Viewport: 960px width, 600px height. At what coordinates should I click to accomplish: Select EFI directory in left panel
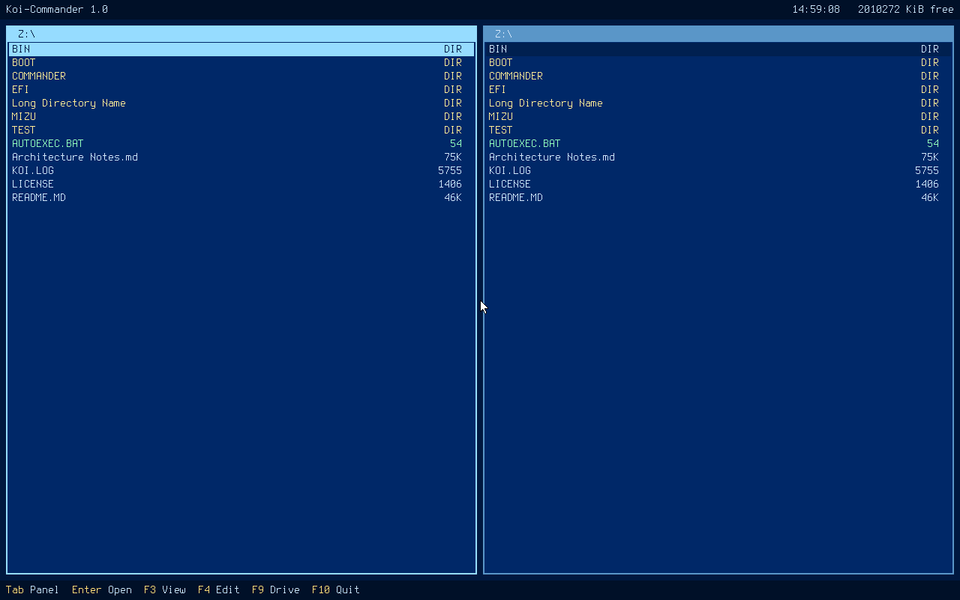pyautogui.click(x=241, y=89)
